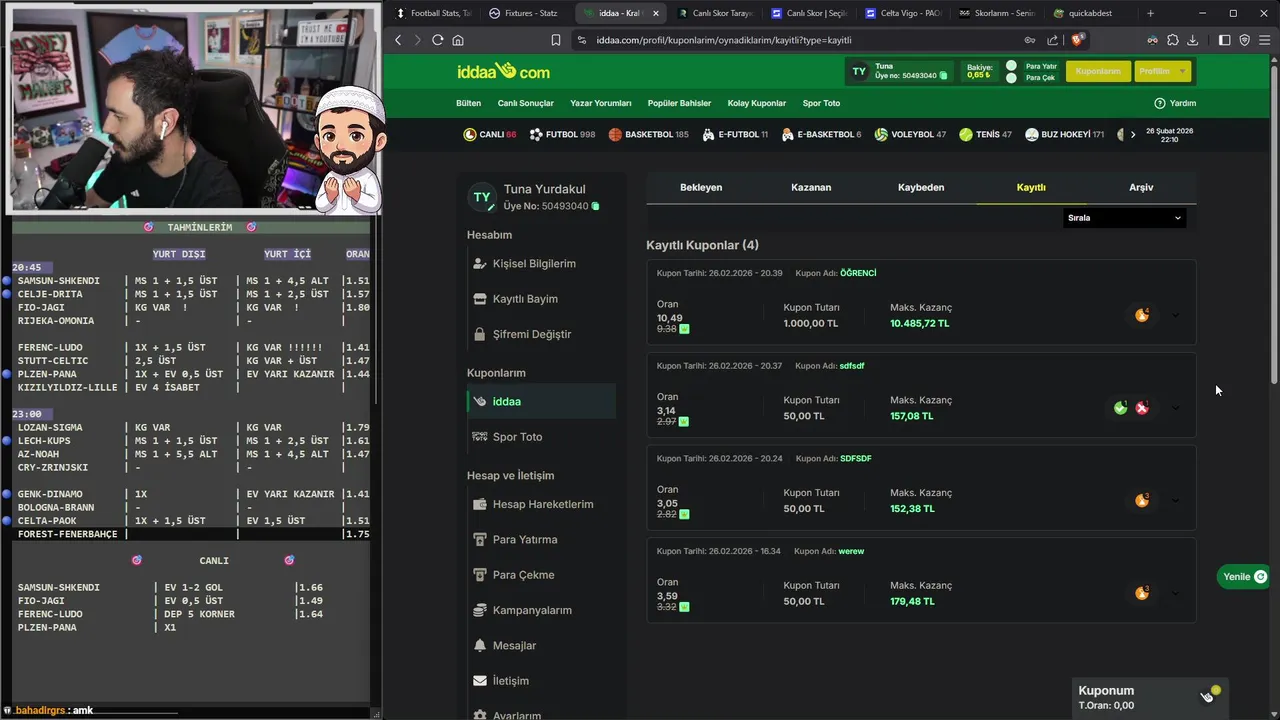Open the BASKETBOL sport category
1280x720 pixels.
648,134
